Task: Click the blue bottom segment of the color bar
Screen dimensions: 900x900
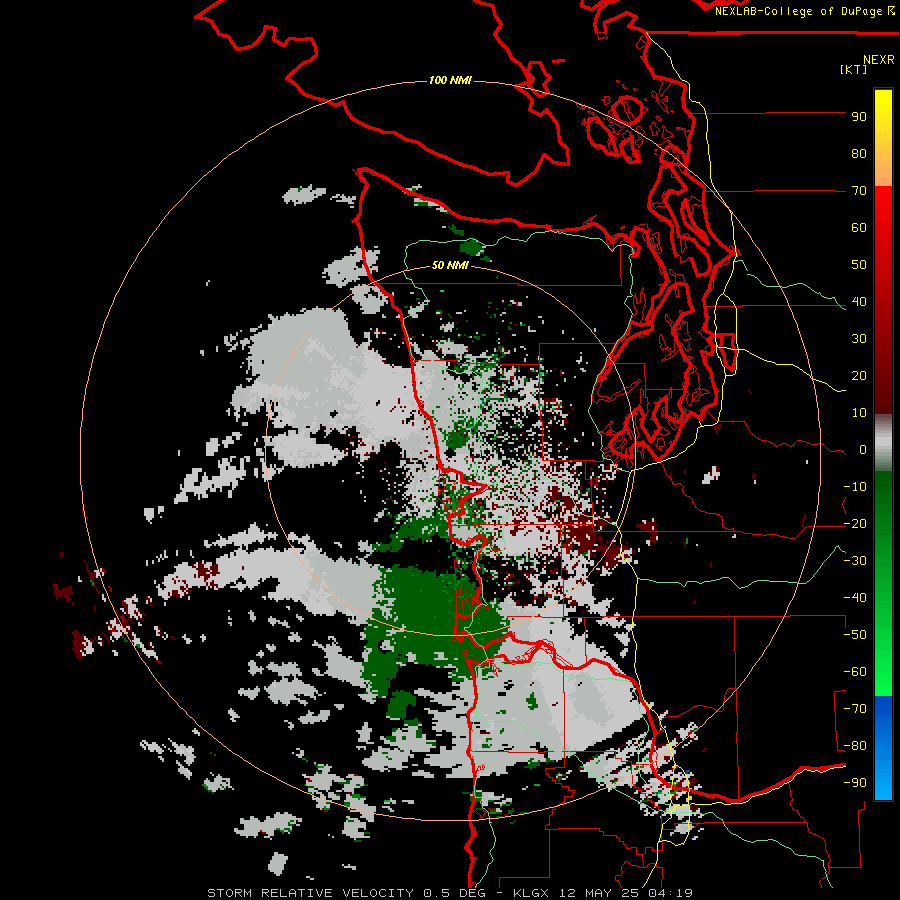Action: 883,748
